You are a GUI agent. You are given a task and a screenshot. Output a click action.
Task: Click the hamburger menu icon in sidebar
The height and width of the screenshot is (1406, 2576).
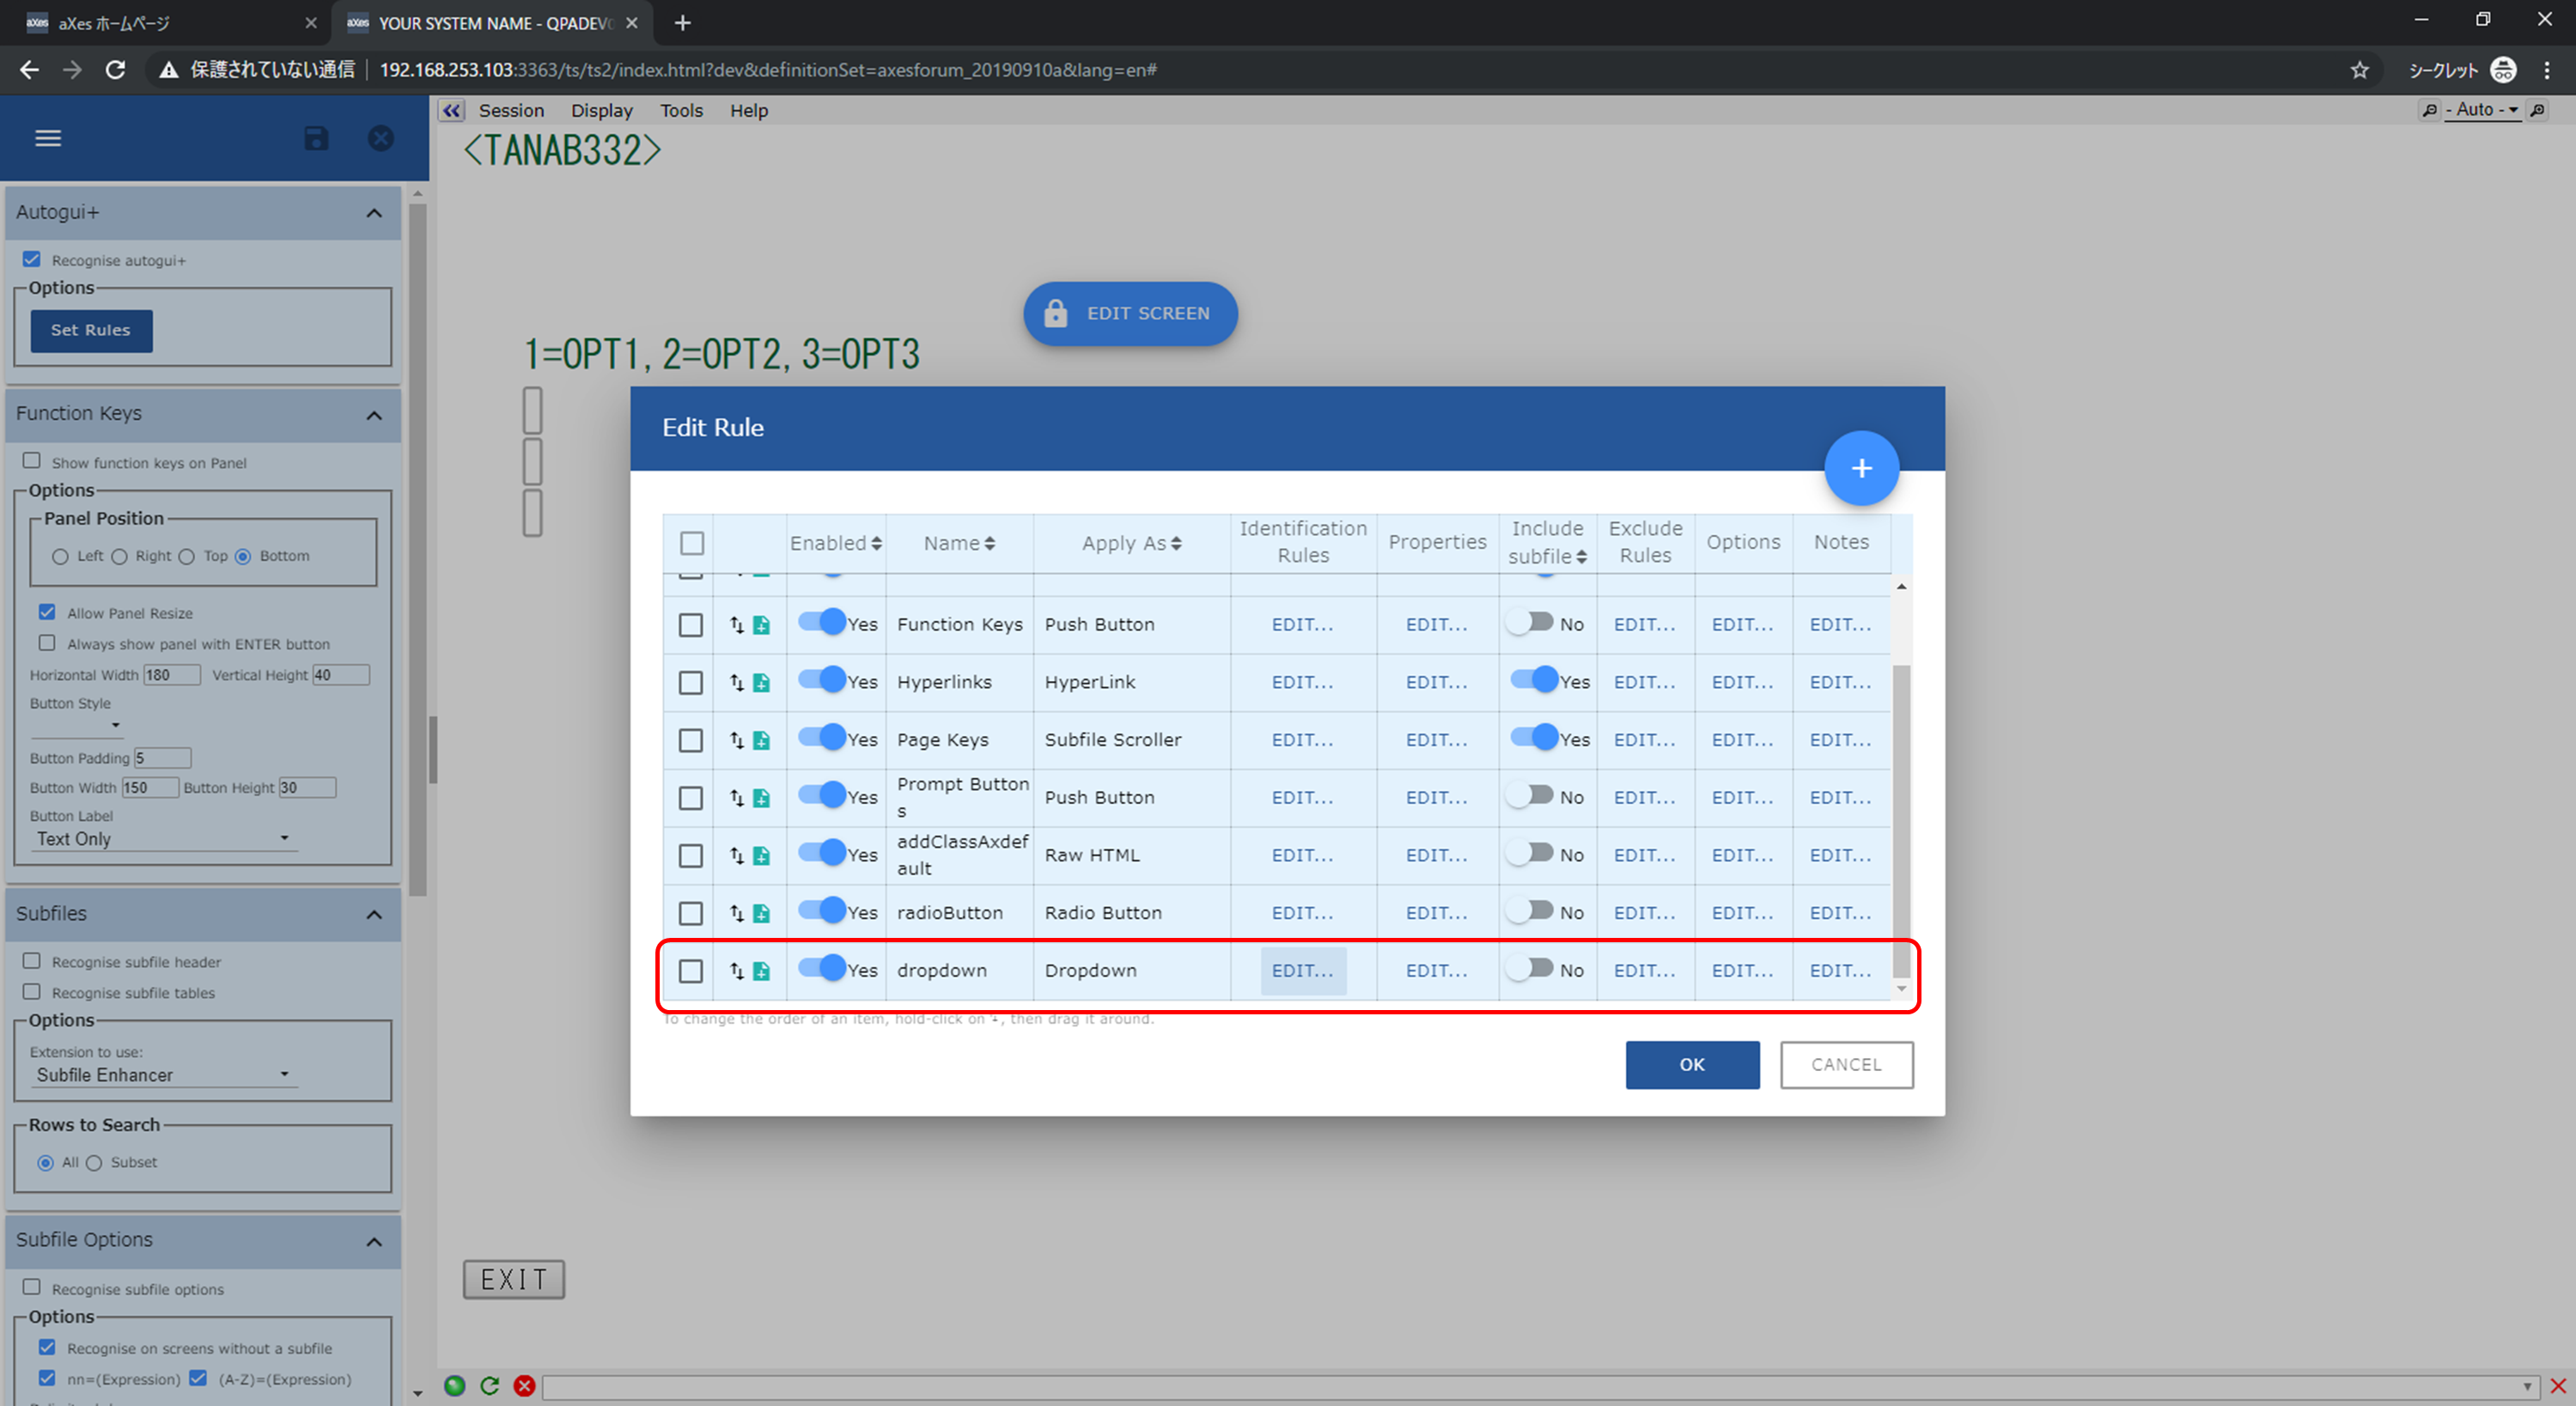click(48, 138)
